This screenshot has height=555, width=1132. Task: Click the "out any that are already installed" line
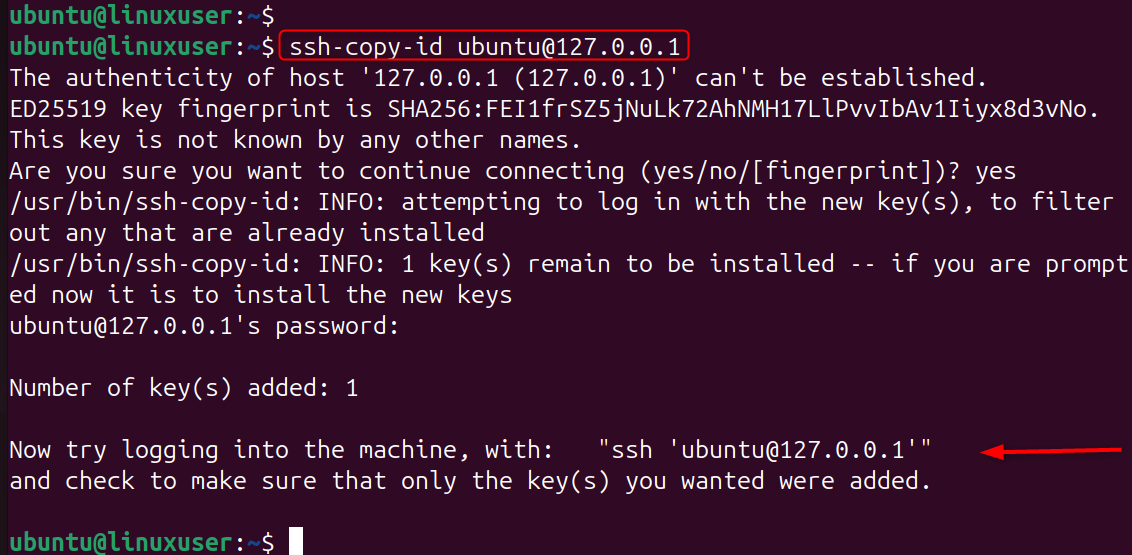(246, 234)
